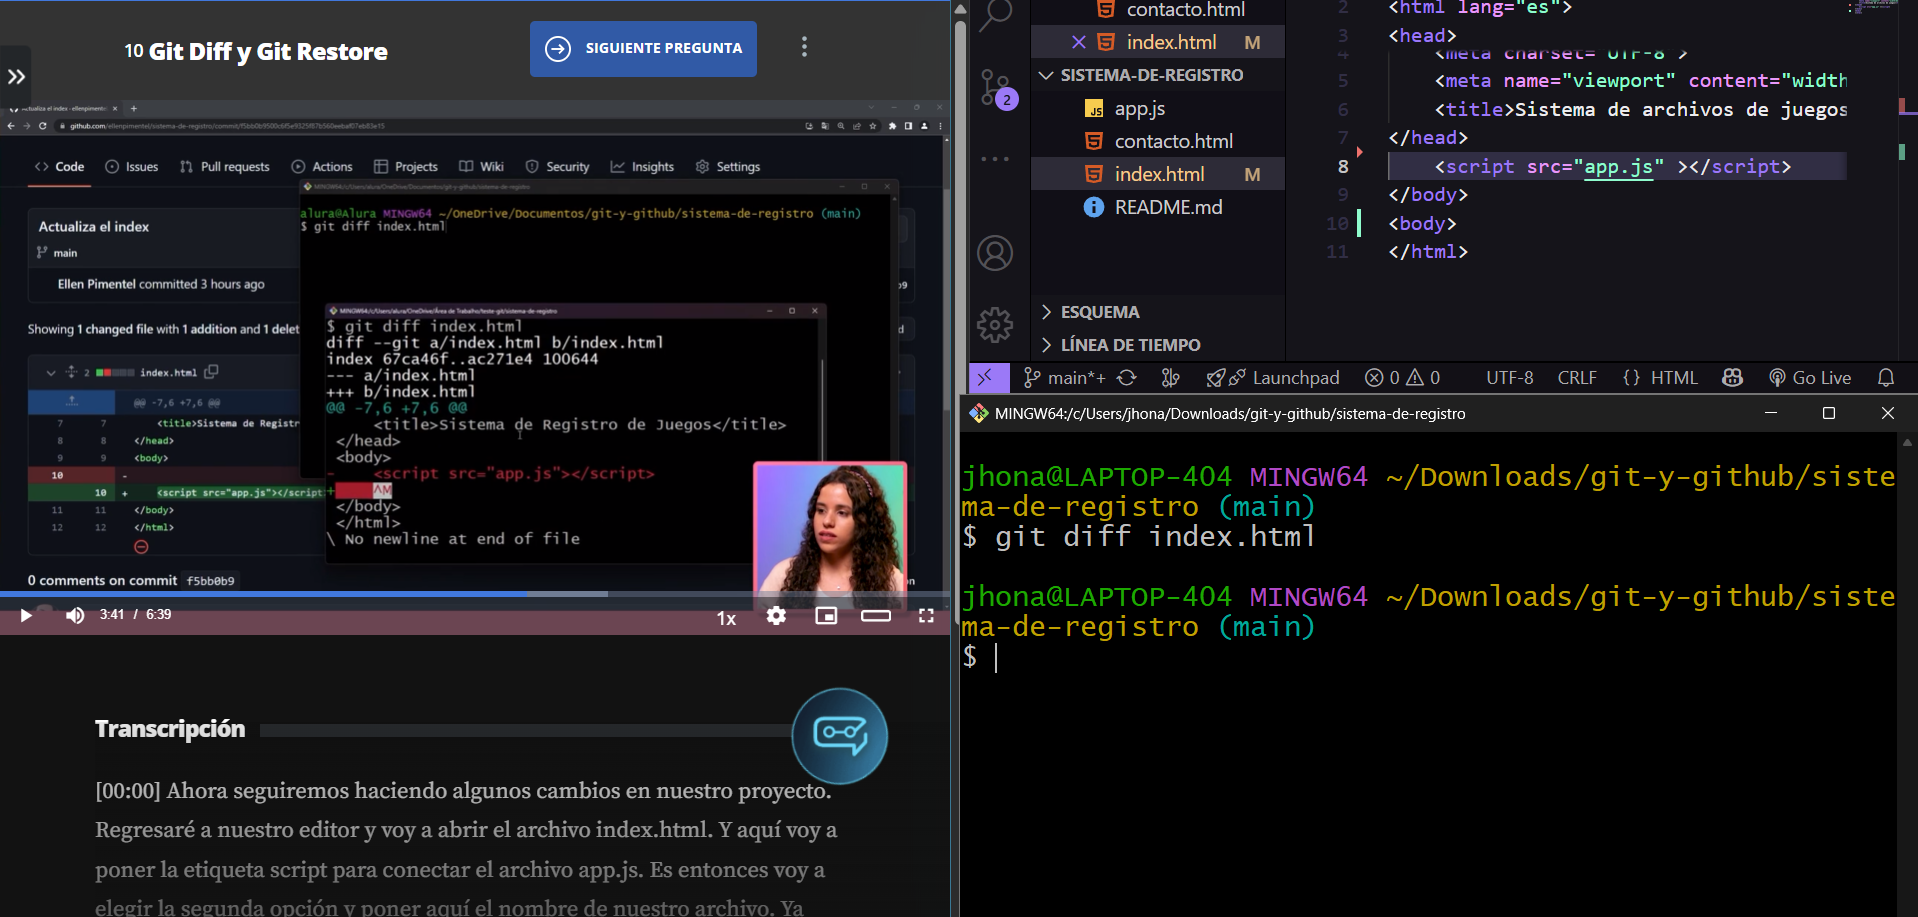1918x917 pixels.
Task: Open the floating chat assistant icon
Action: [840, 736]
